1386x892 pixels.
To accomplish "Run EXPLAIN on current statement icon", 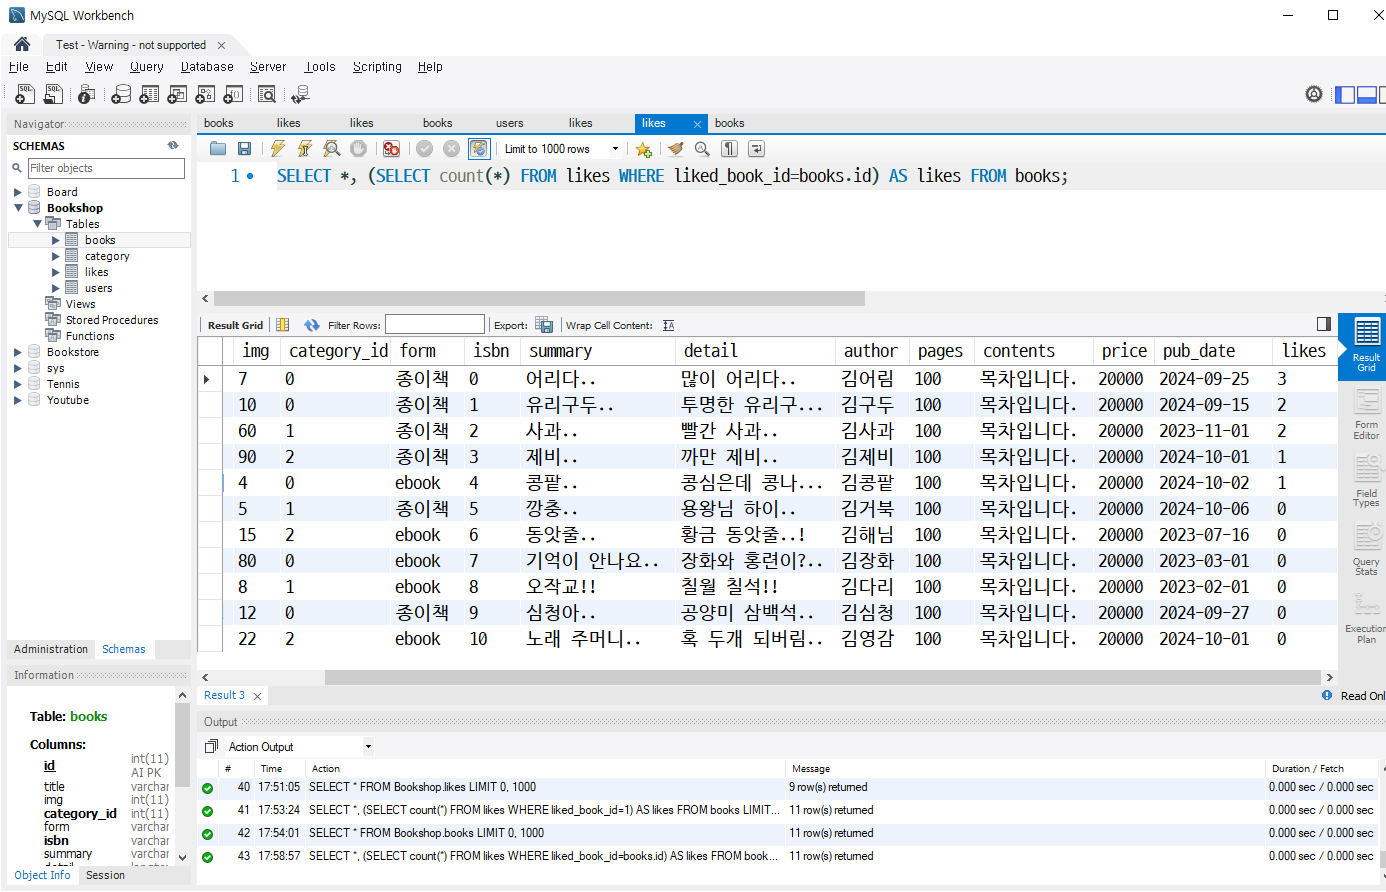I will point(331,149).
